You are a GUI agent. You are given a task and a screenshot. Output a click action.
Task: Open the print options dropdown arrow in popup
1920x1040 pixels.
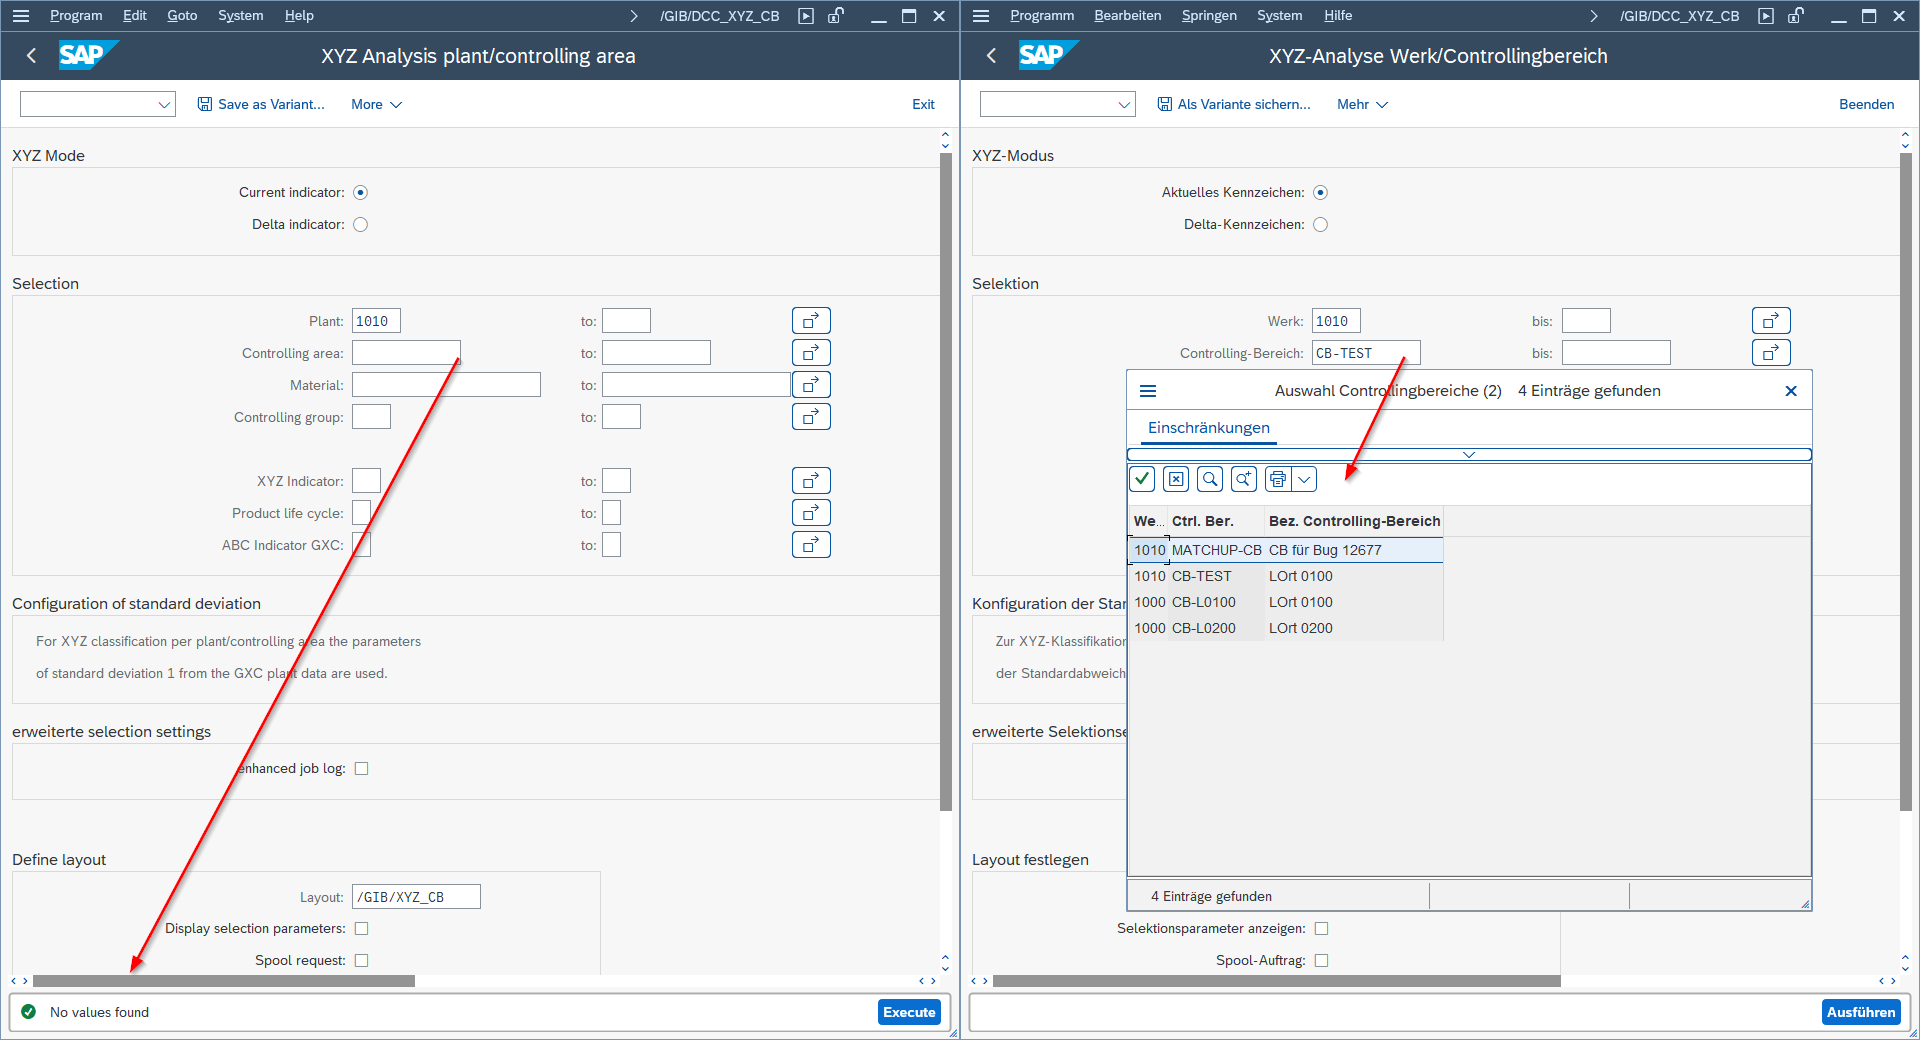(x=1304, y=479)
